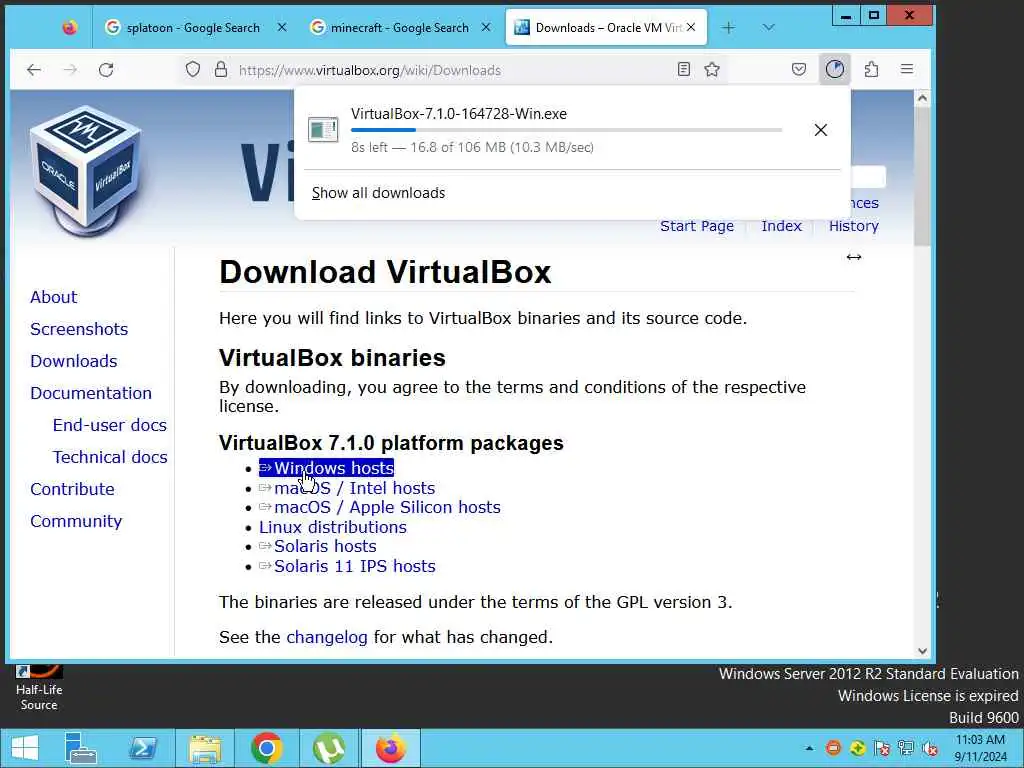Image resolution: width=1024 pixels, height=768 pixels.
Task: Cancel the VirtualBox exe download
Action: click(821, 130)
